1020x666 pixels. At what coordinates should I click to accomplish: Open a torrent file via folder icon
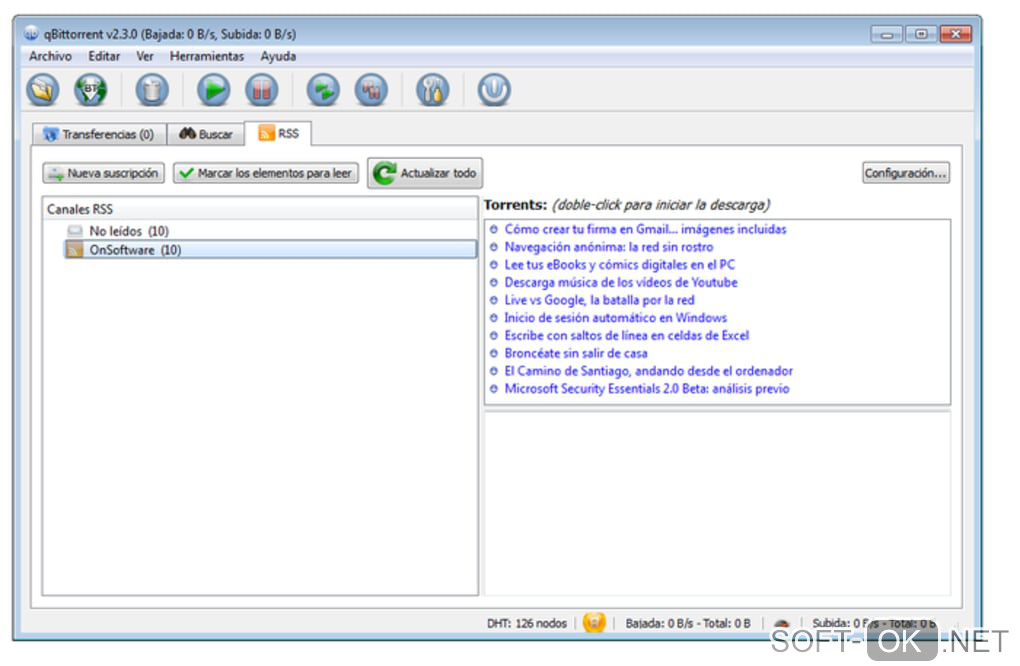point(43,90)
